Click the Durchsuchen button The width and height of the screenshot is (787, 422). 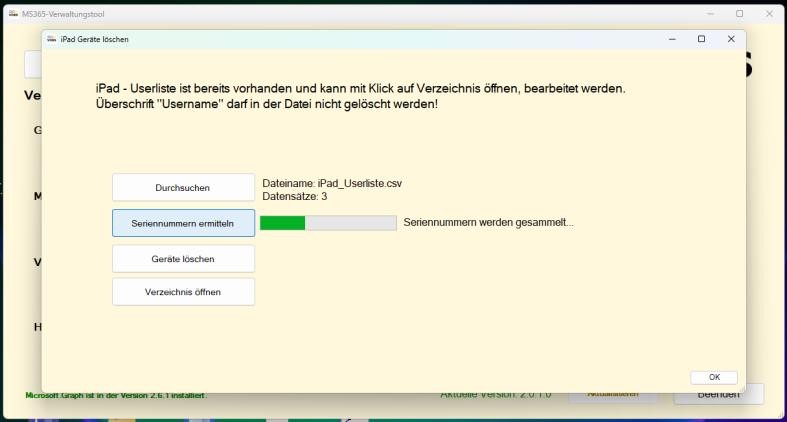[183, 188]
